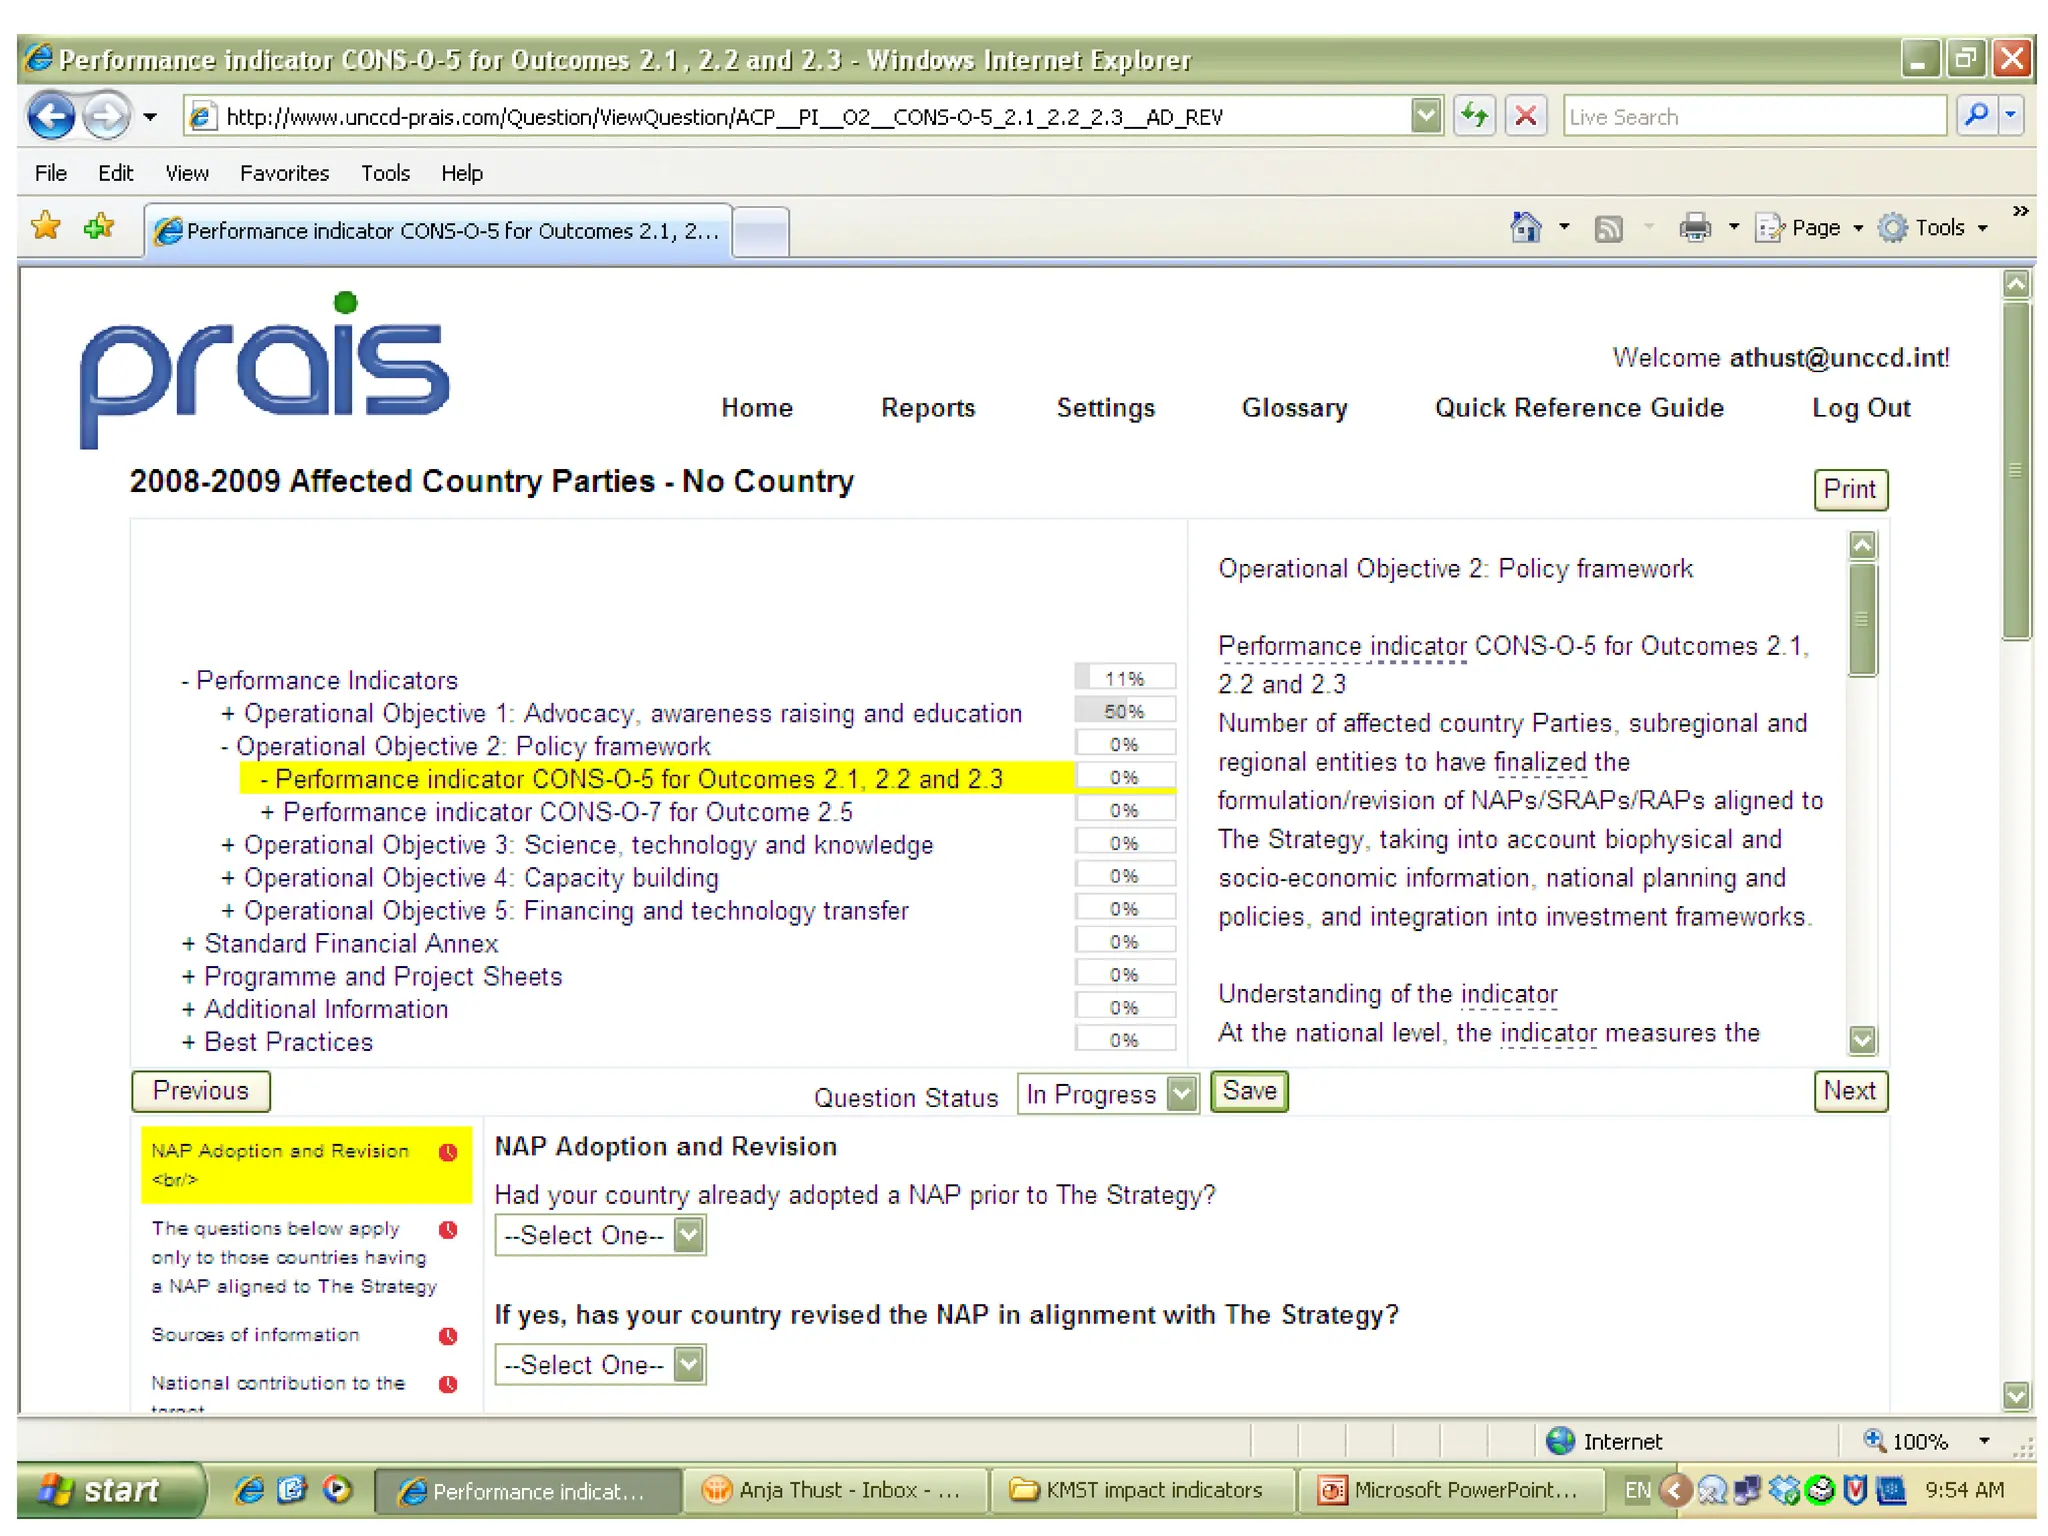Click the Home house icon in toolbar
This screenshot has height=1536, width=2048.
click(x=1525, y=228)
